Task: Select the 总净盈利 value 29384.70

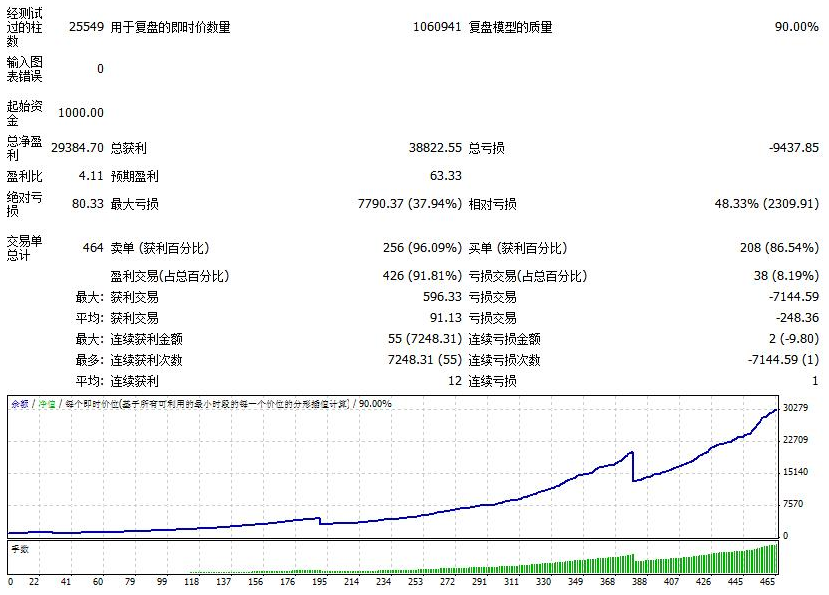Action: pos(80,148)
